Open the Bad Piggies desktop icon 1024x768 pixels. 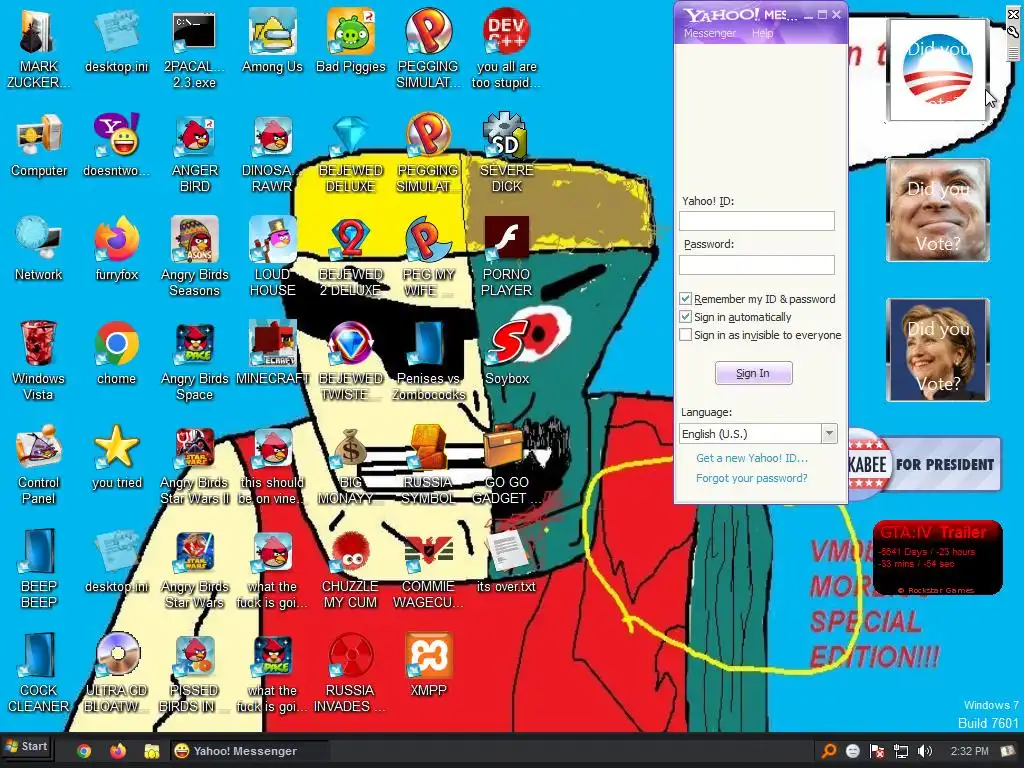click(351, 40)
